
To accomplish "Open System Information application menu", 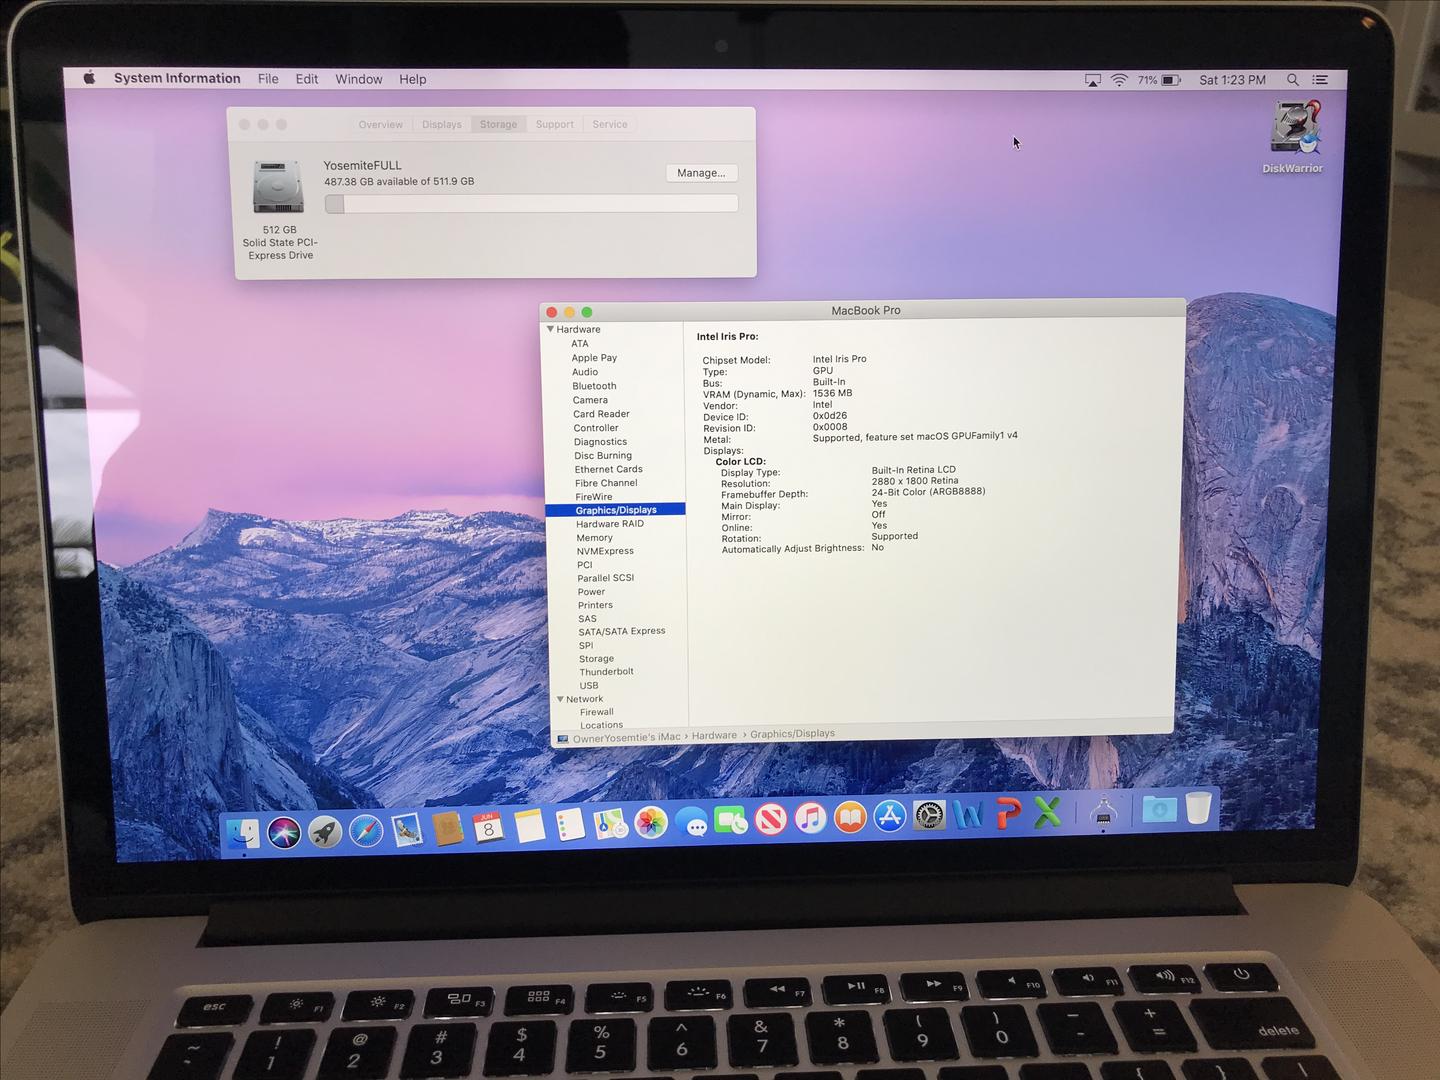I will [x=177, y=78].
